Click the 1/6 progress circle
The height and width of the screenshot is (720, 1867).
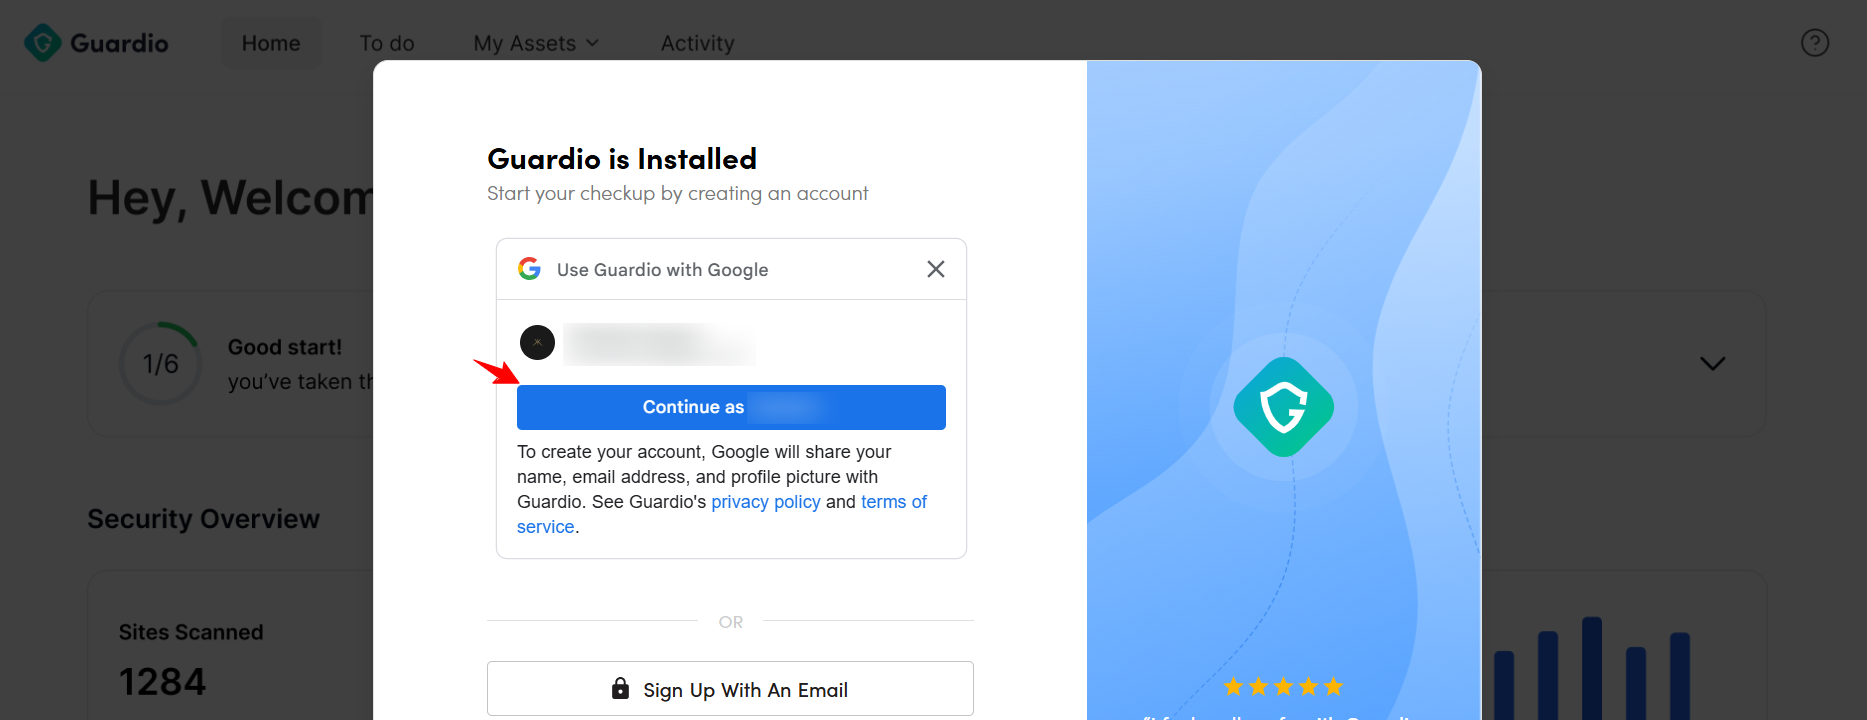(x=160, y=363)
